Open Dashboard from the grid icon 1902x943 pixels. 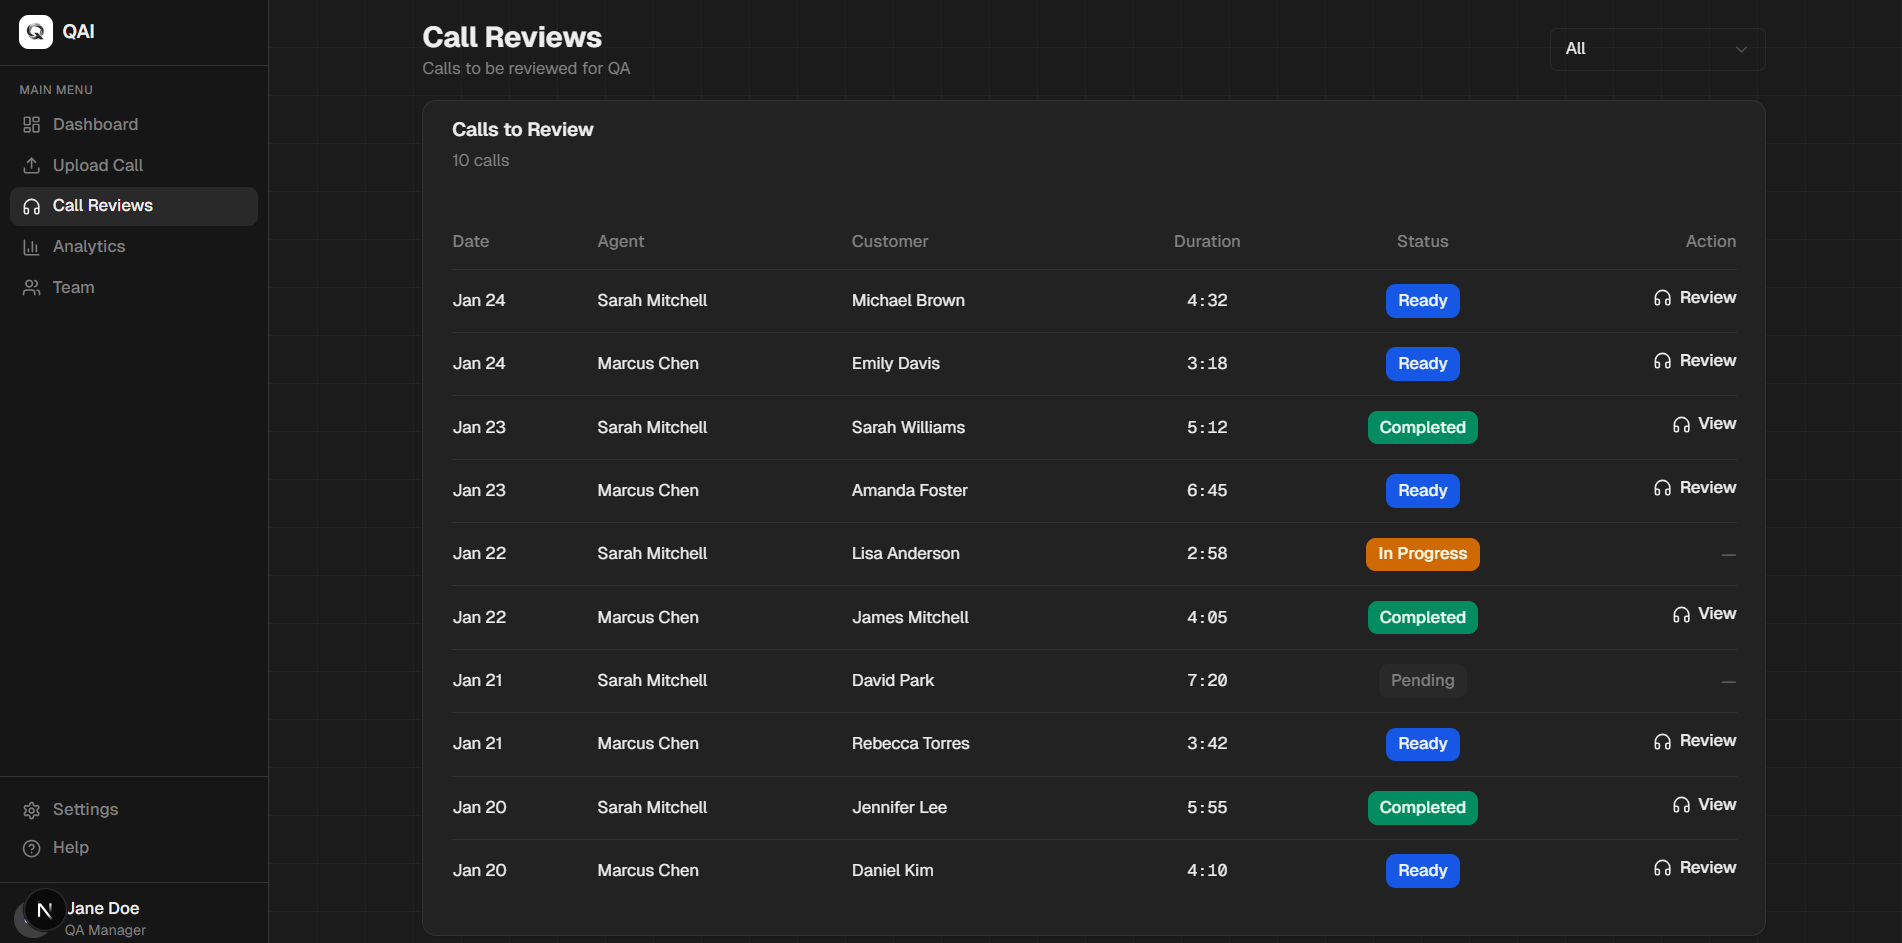[32, 125]
